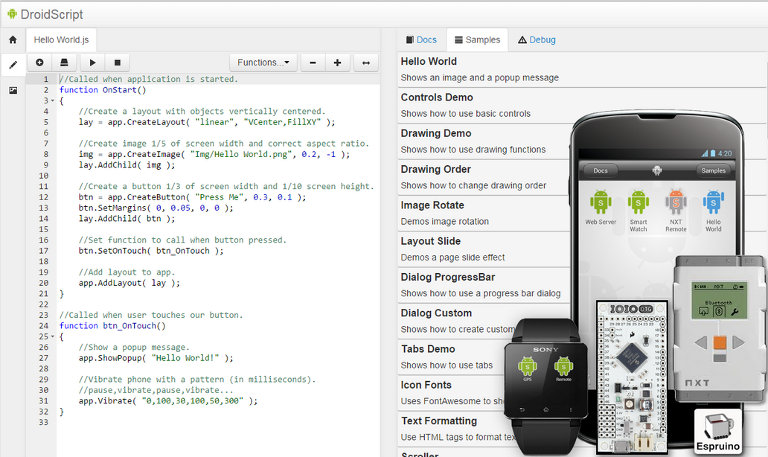Run the script with the play button
This screenshot has width=768, height=457.
coord(93,62)
